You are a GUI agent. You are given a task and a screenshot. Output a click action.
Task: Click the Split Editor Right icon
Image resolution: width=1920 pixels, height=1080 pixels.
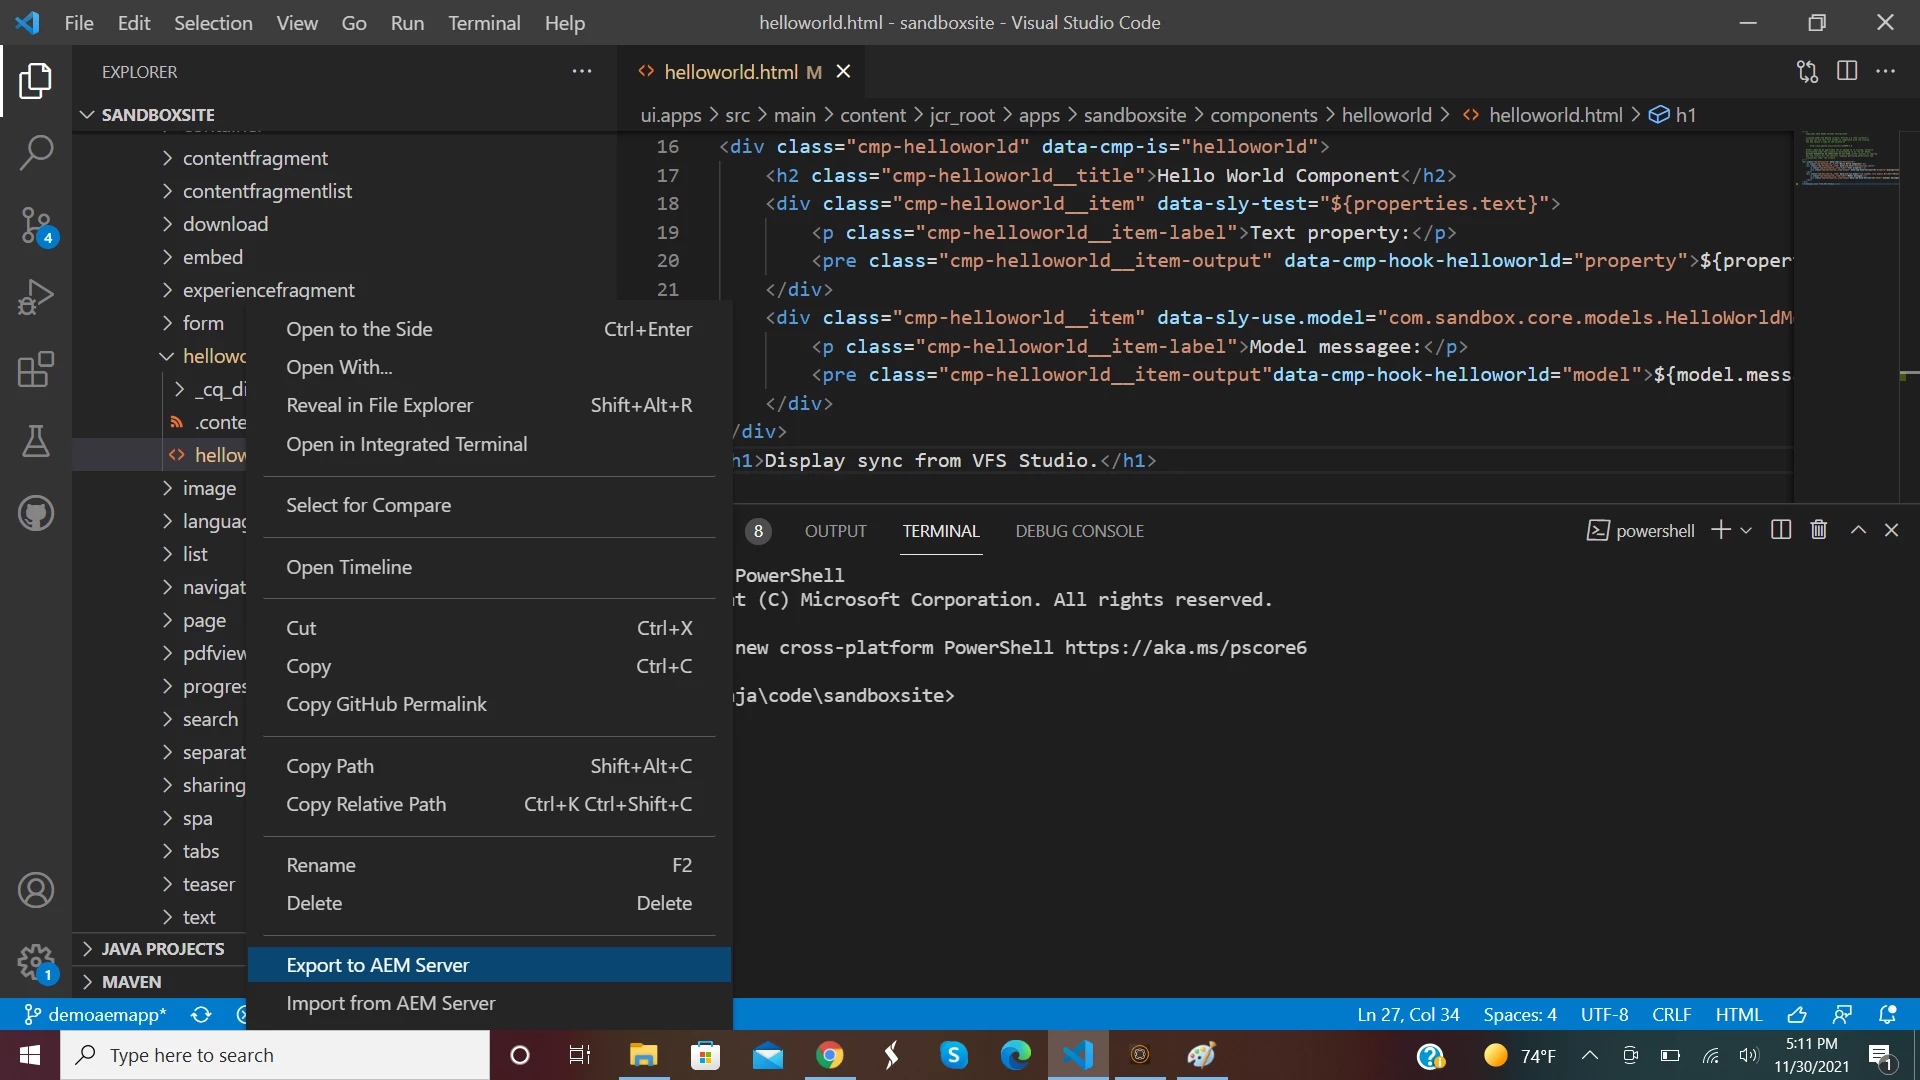click(1847, 71)
